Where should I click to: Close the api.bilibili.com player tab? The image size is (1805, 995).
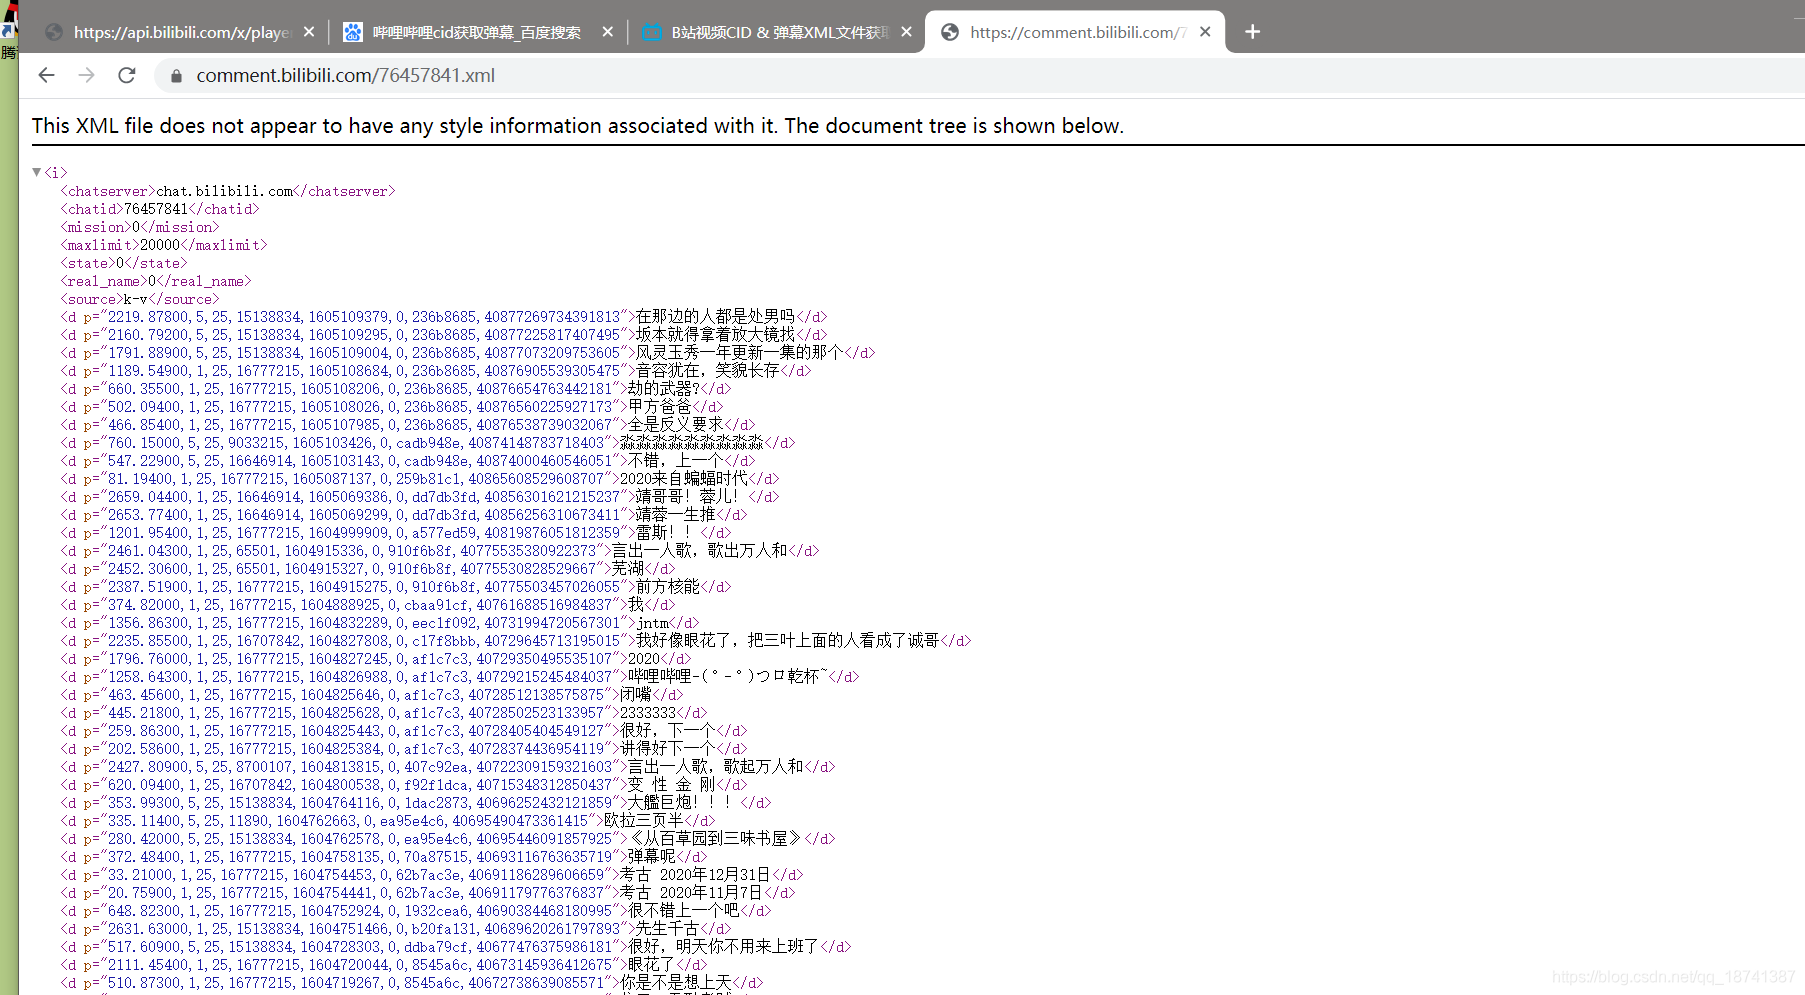tap(309, 32)
